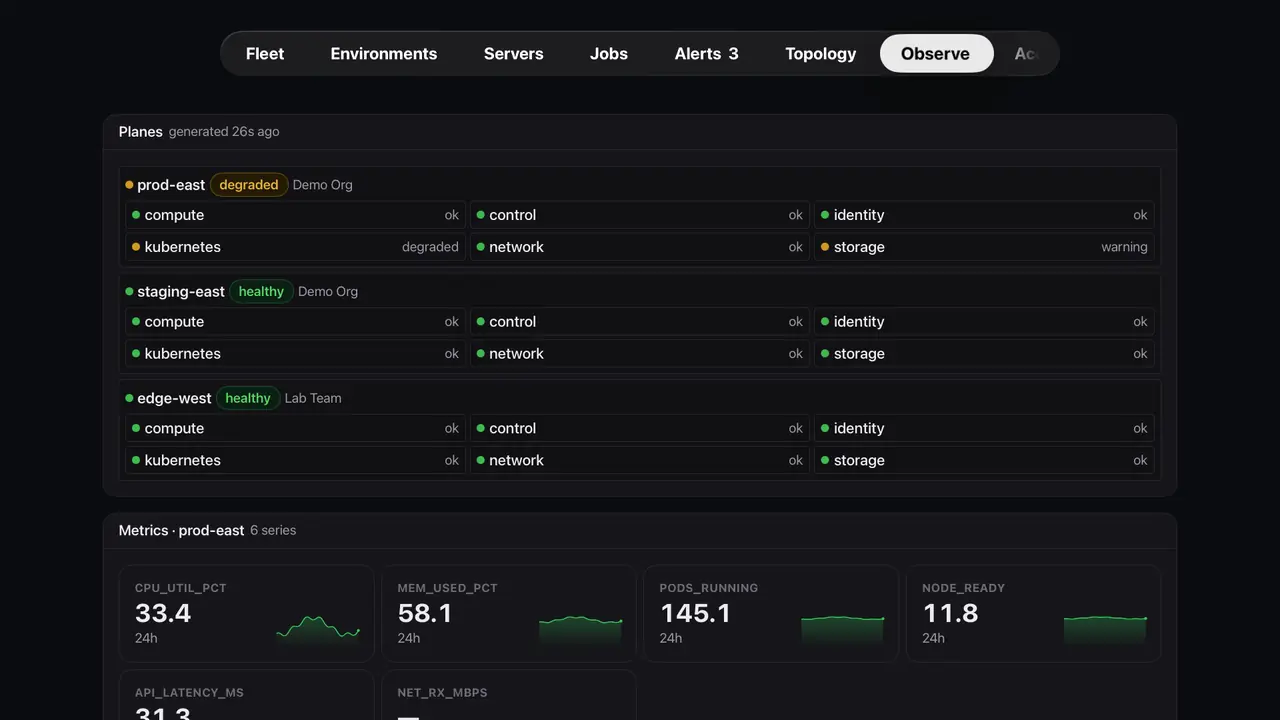Screen dimensions: 1280x720
Task: Open the prod-east plane name
Action: point(171,185)
